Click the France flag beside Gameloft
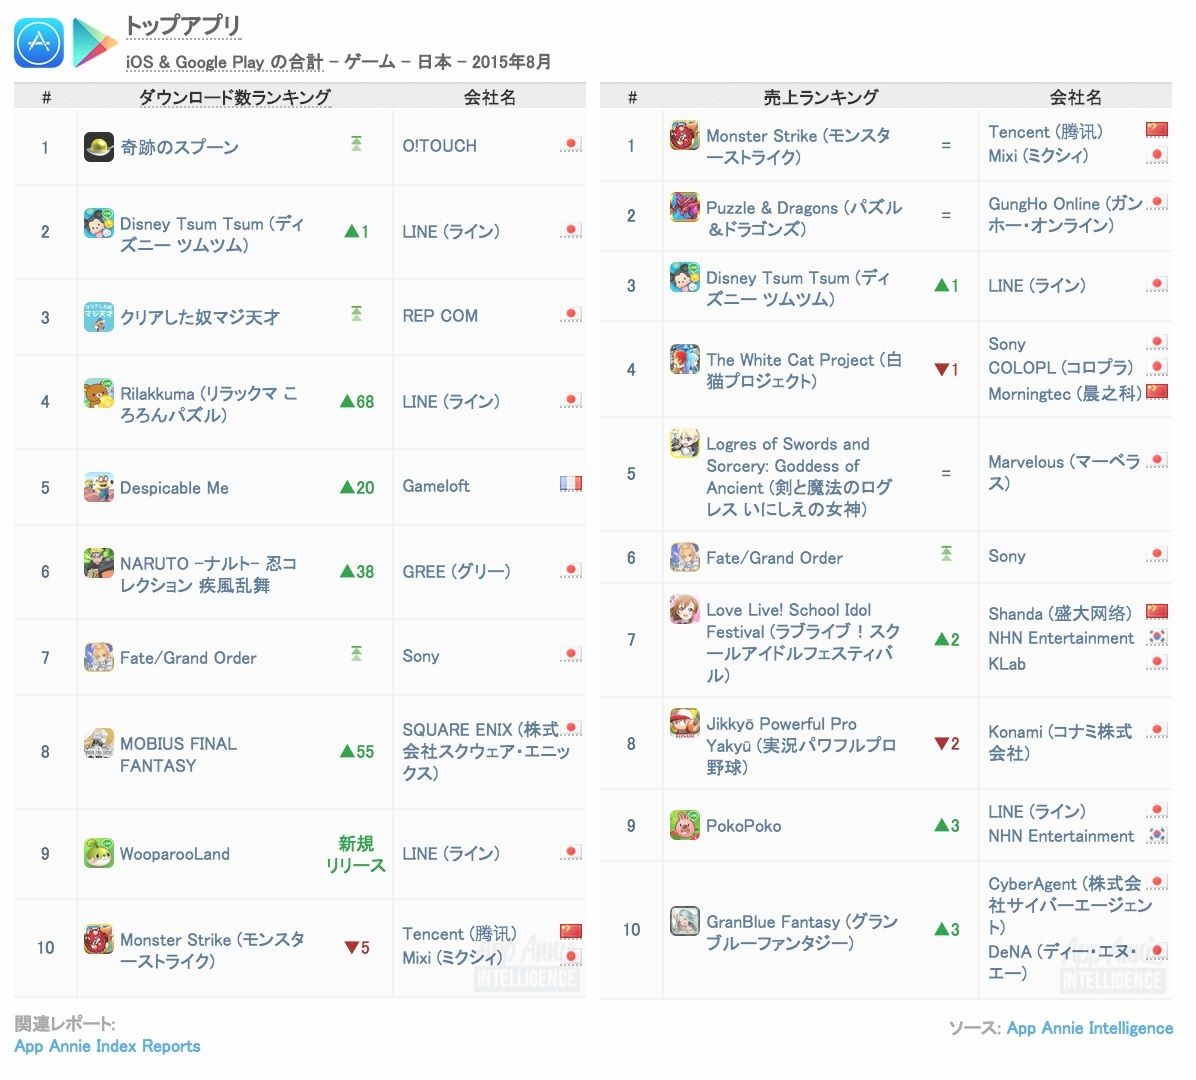 point(570,484)
